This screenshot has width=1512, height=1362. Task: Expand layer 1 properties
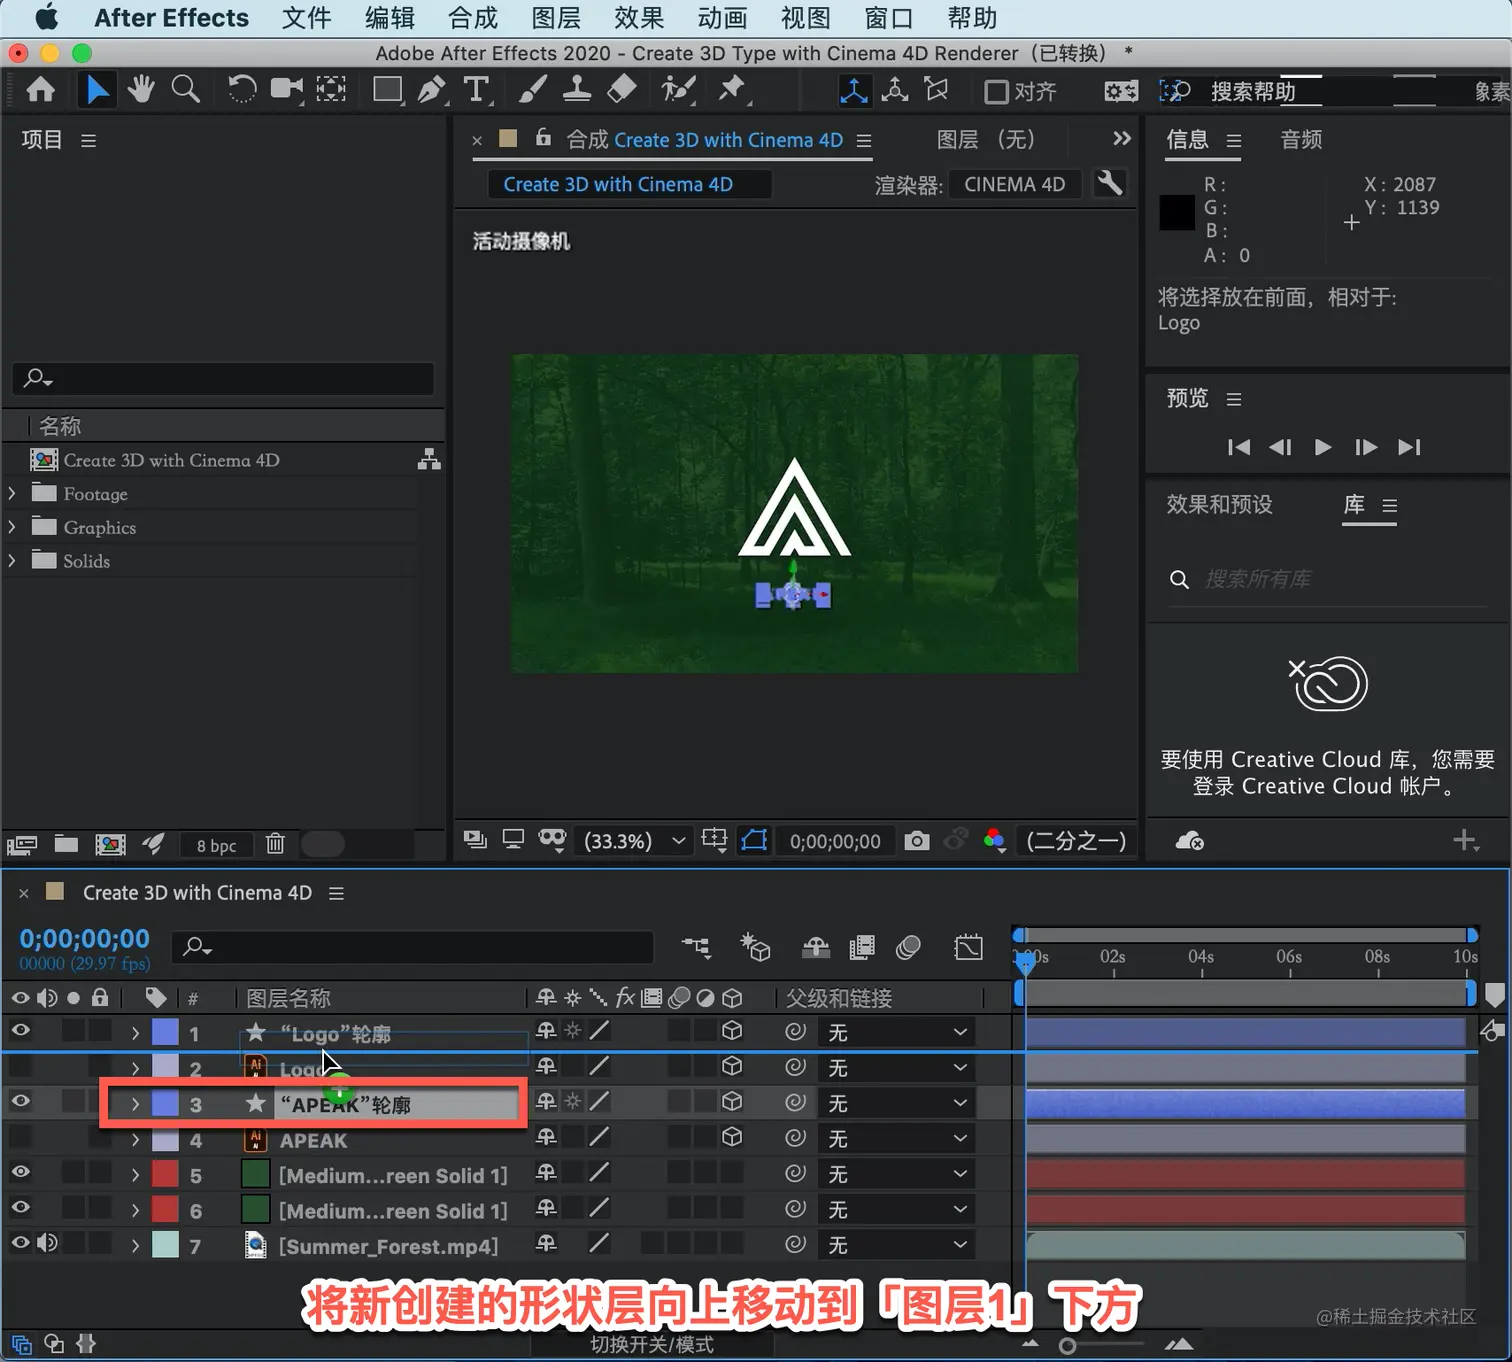tap(135, 1033)
